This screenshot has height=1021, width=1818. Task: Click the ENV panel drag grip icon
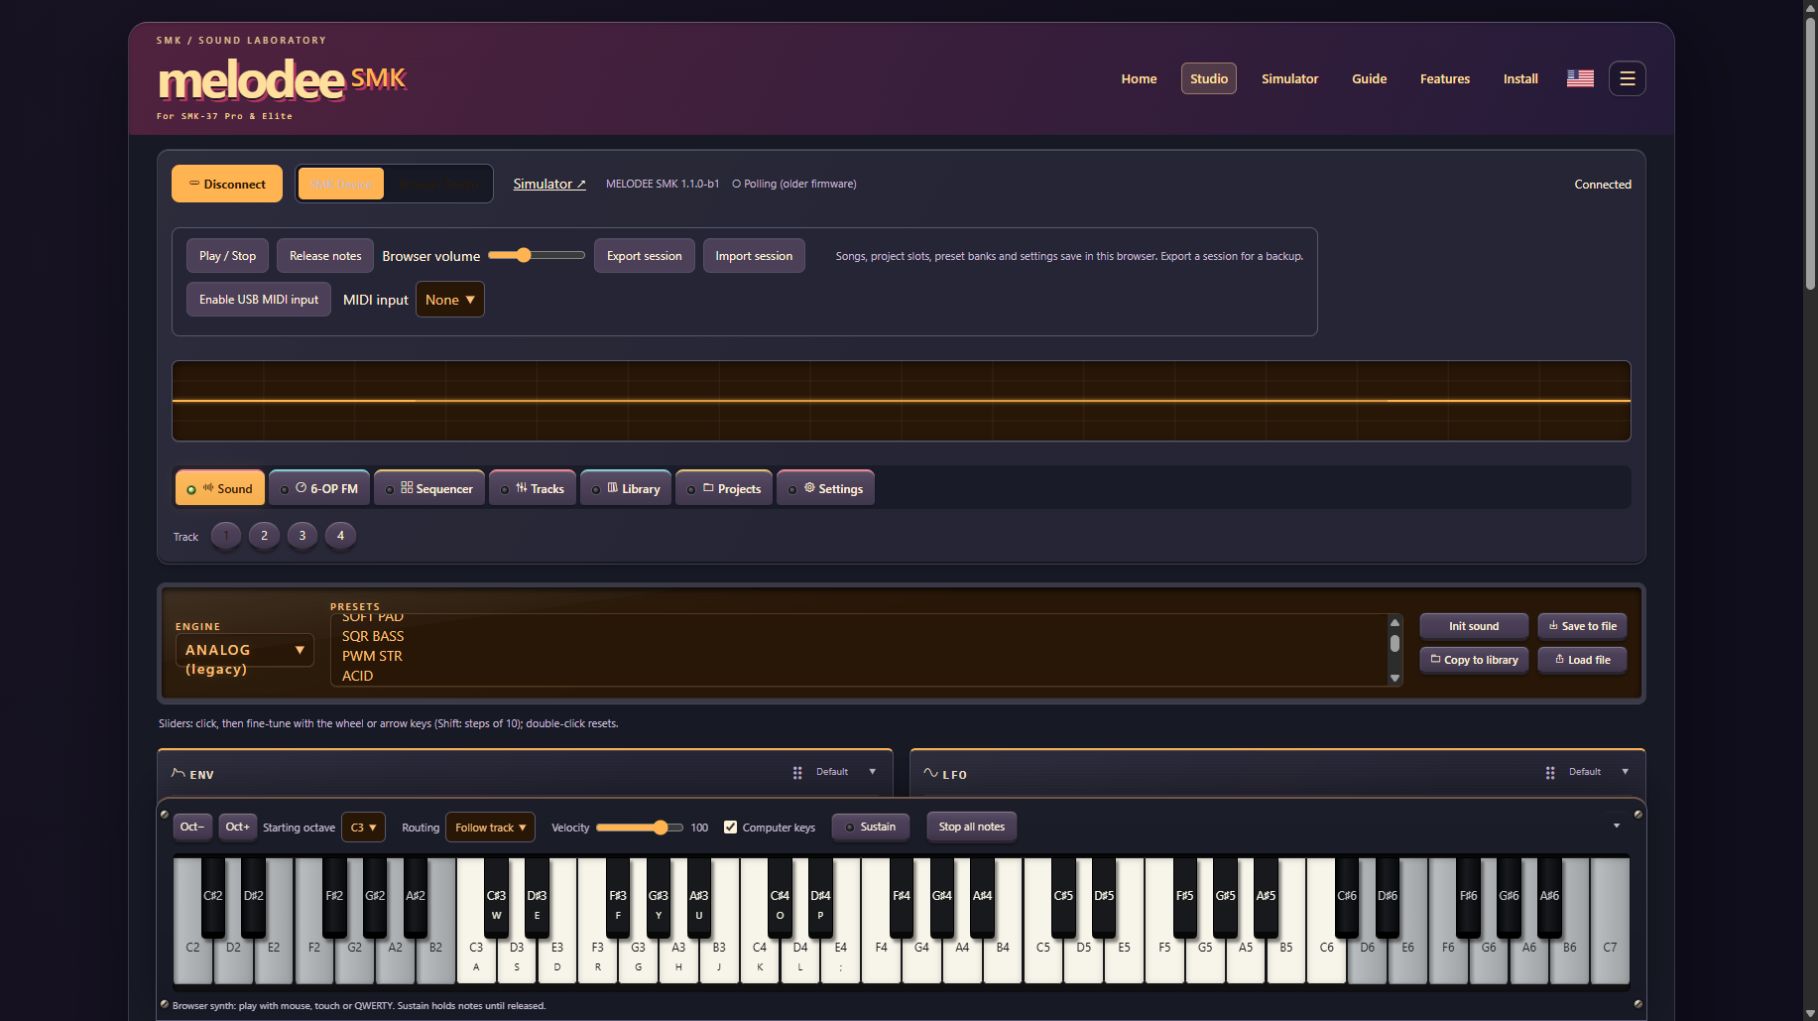click(x=797, y=773)
